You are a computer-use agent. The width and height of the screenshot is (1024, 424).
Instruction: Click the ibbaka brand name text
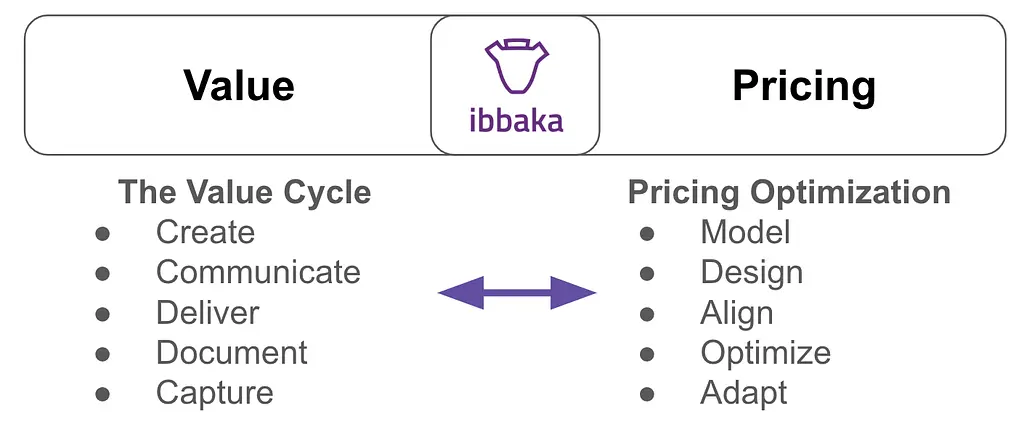point(515,120)
